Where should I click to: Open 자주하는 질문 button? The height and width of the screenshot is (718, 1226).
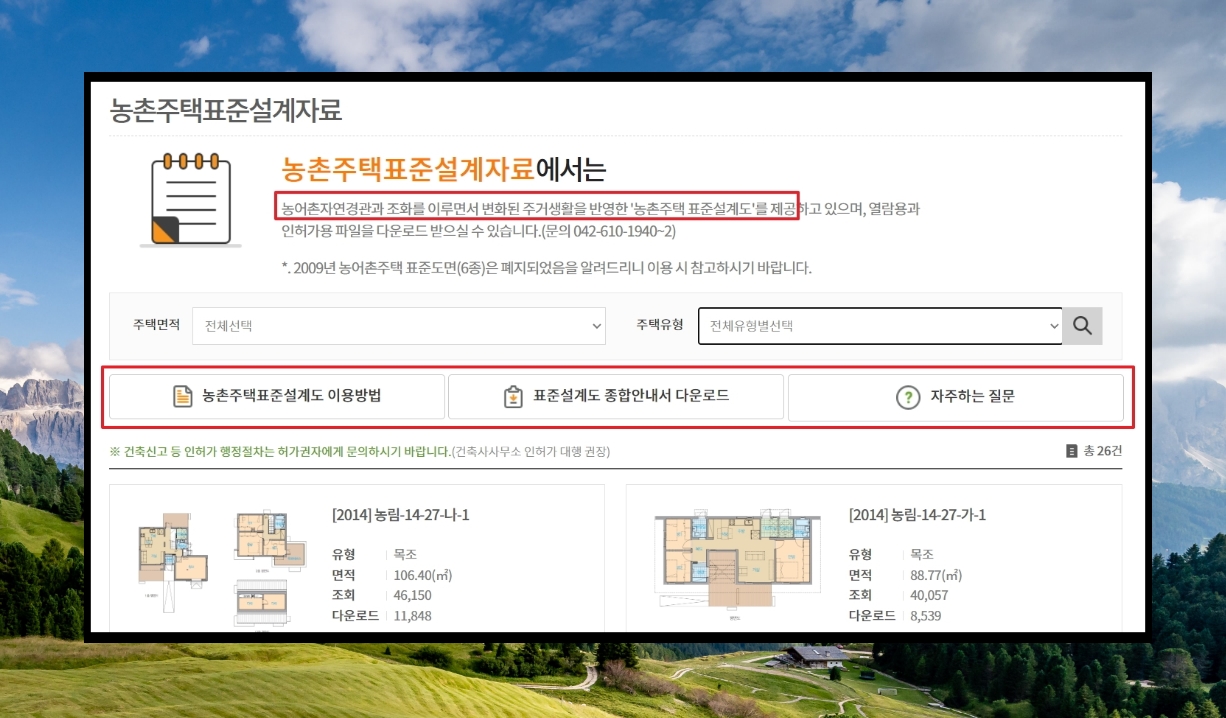(x=956, y=396)
